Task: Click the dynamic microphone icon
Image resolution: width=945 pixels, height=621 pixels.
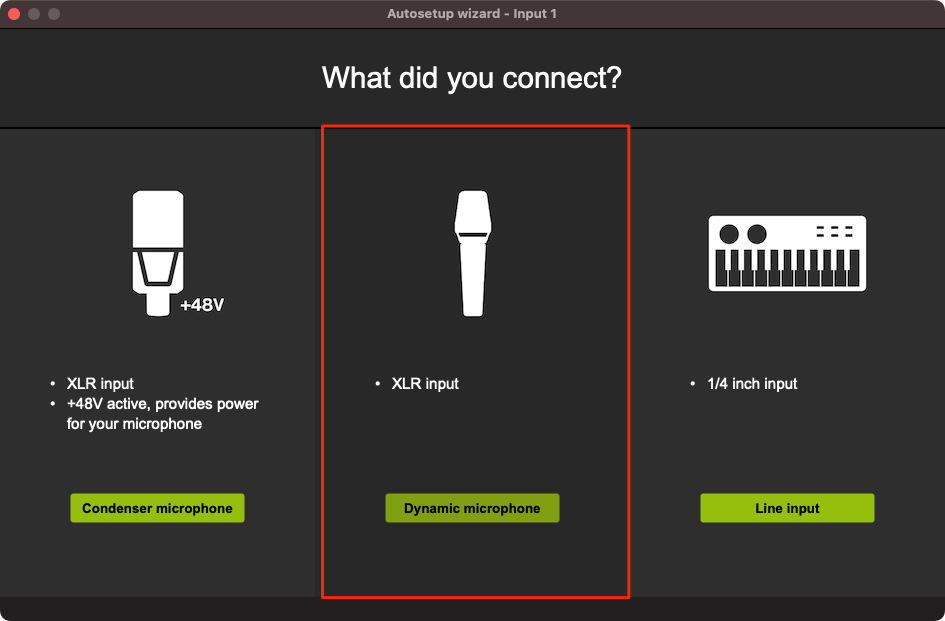Action: point(472,254)
